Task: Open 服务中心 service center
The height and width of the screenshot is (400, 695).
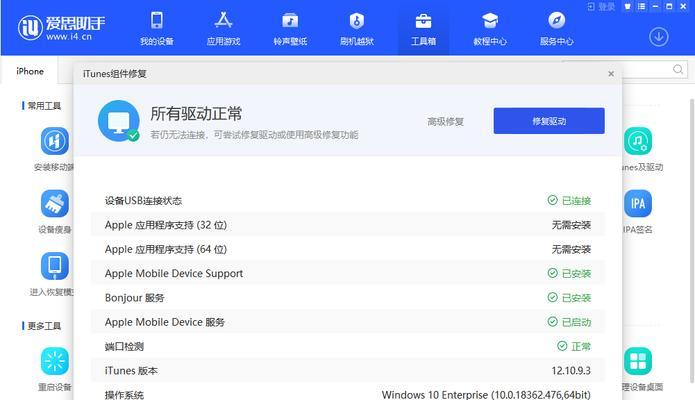Action: pos(556,29)
